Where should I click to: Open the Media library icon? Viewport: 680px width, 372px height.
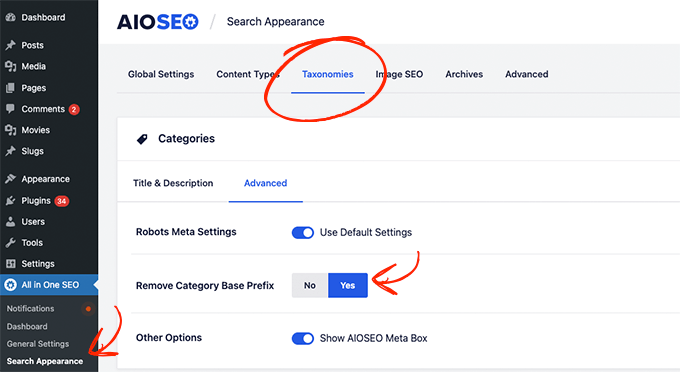click(10, 66)
